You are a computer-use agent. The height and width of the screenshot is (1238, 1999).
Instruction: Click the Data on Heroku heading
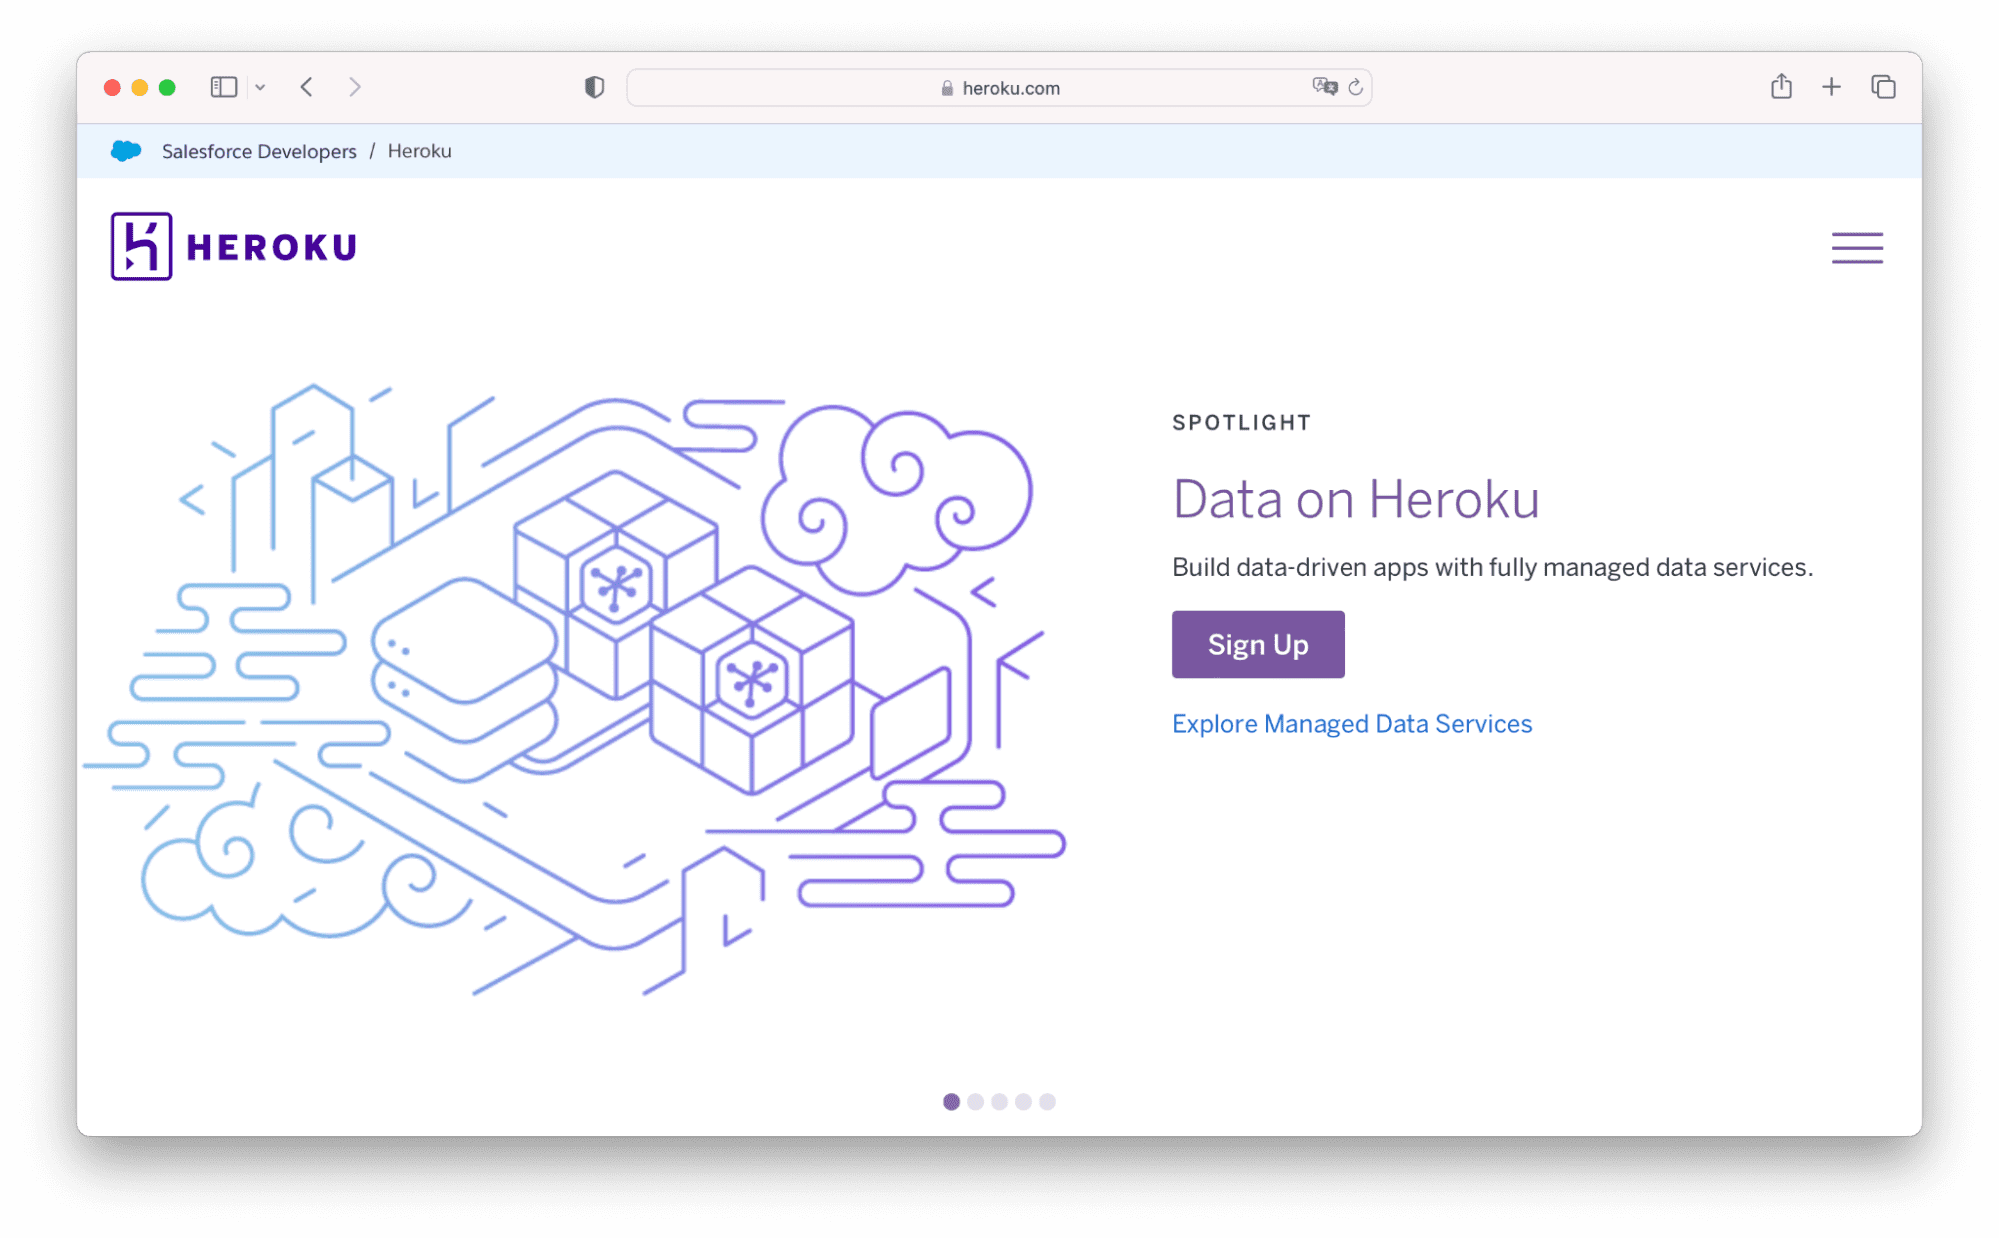1355,499
